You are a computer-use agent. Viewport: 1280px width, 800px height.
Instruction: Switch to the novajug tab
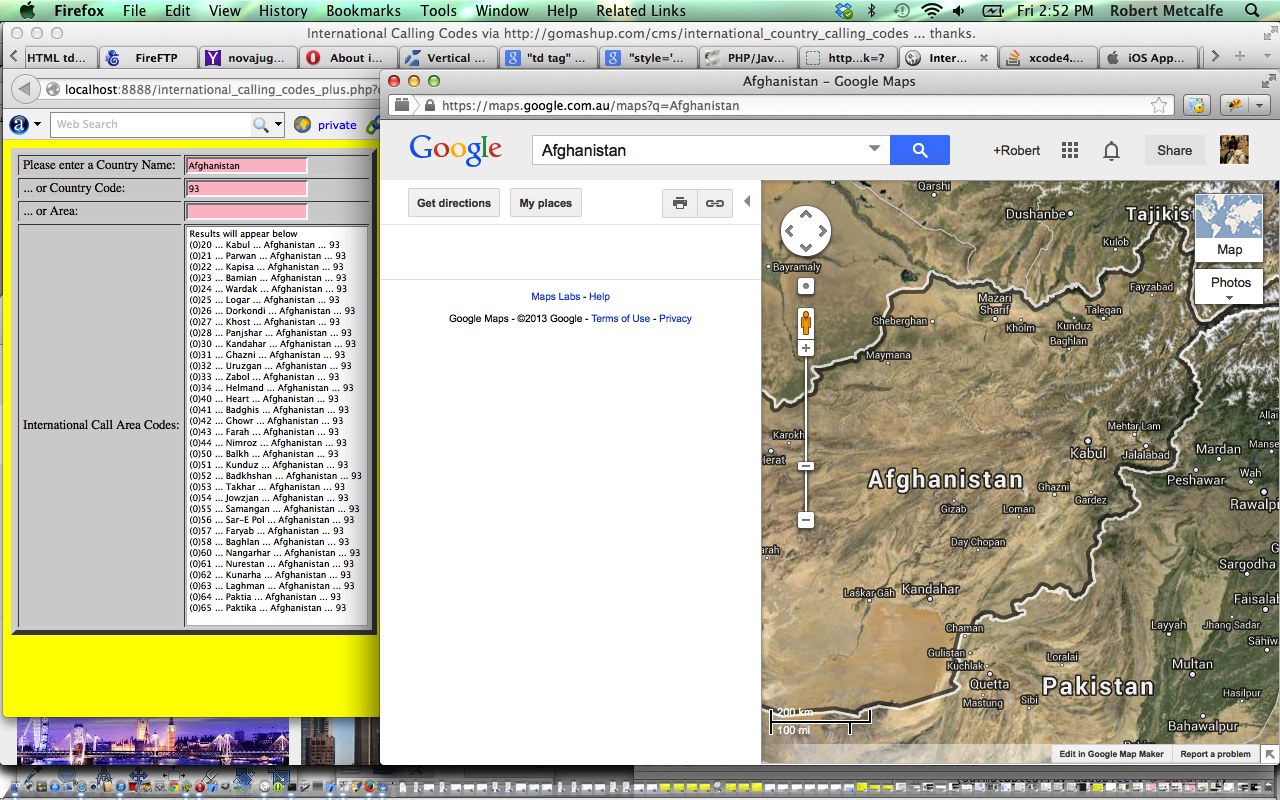[x=248, y=58]
